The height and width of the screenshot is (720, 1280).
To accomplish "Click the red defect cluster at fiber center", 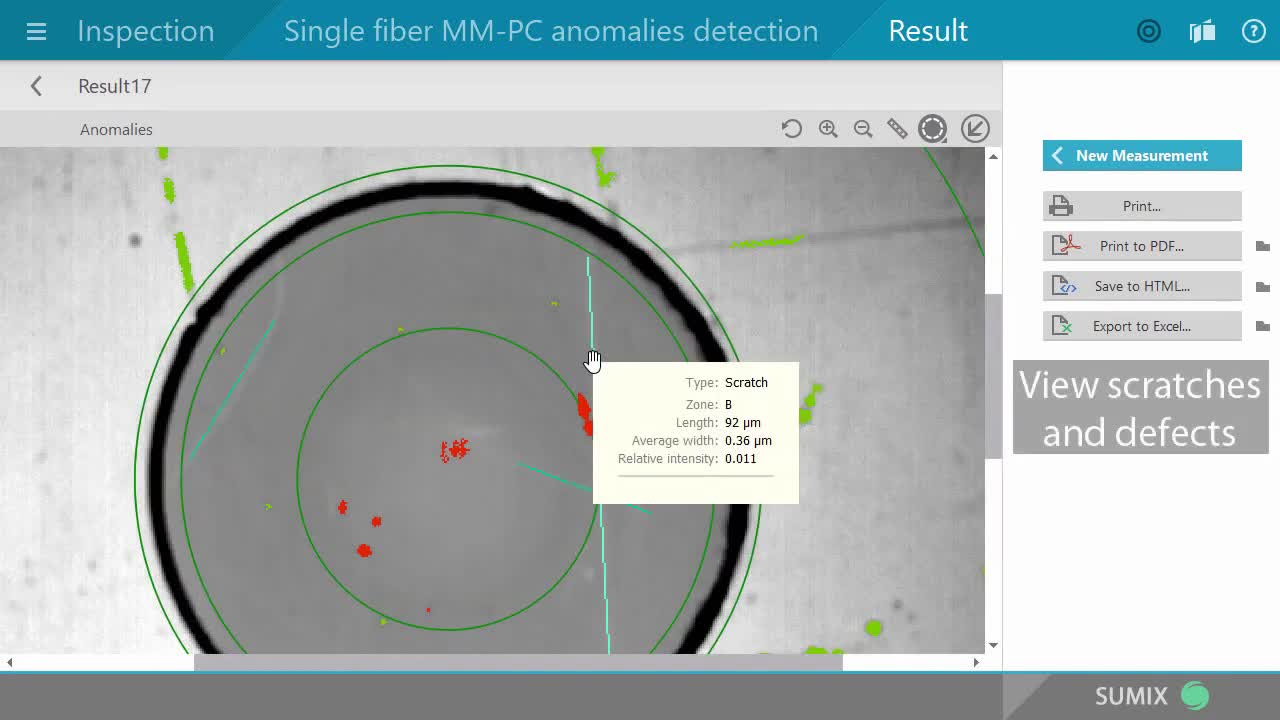I will pyautogui.click(x=455, y=450).
